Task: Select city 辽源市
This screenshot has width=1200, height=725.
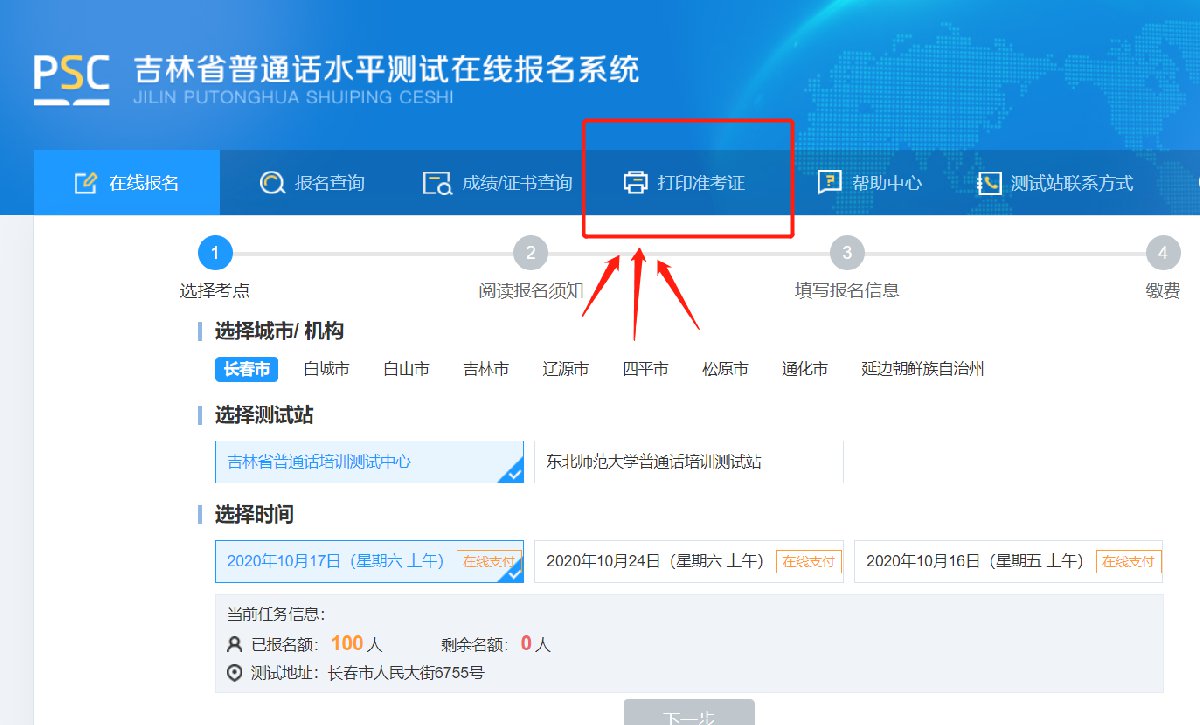Action: click(566, 369)
